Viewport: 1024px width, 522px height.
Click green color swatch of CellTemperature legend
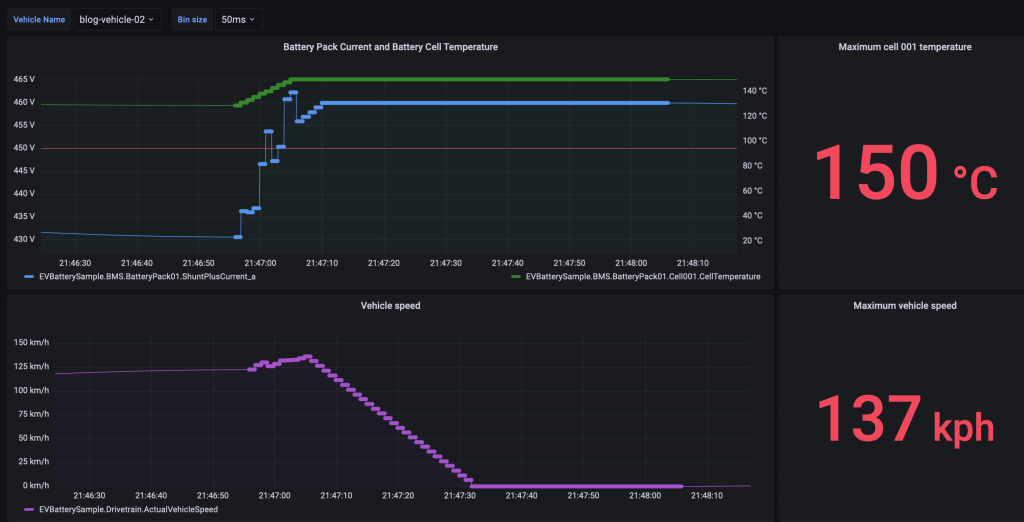516,277
